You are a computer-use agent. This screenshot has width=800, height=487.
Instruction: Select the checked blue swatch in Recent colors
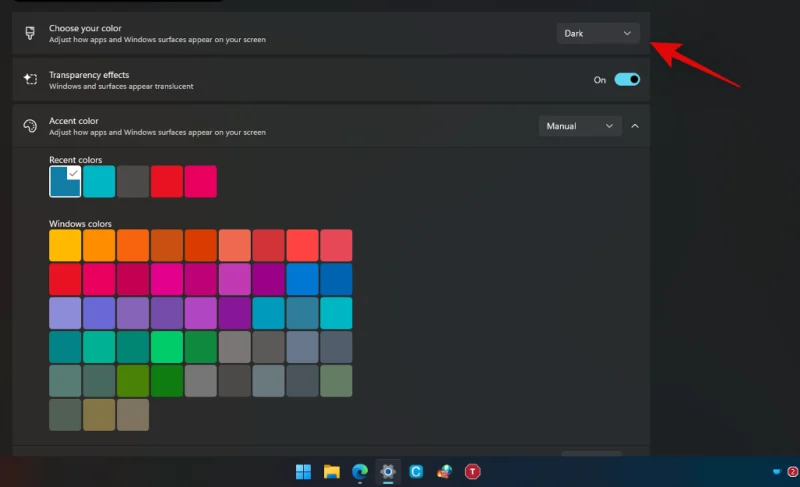click(65, 182)
